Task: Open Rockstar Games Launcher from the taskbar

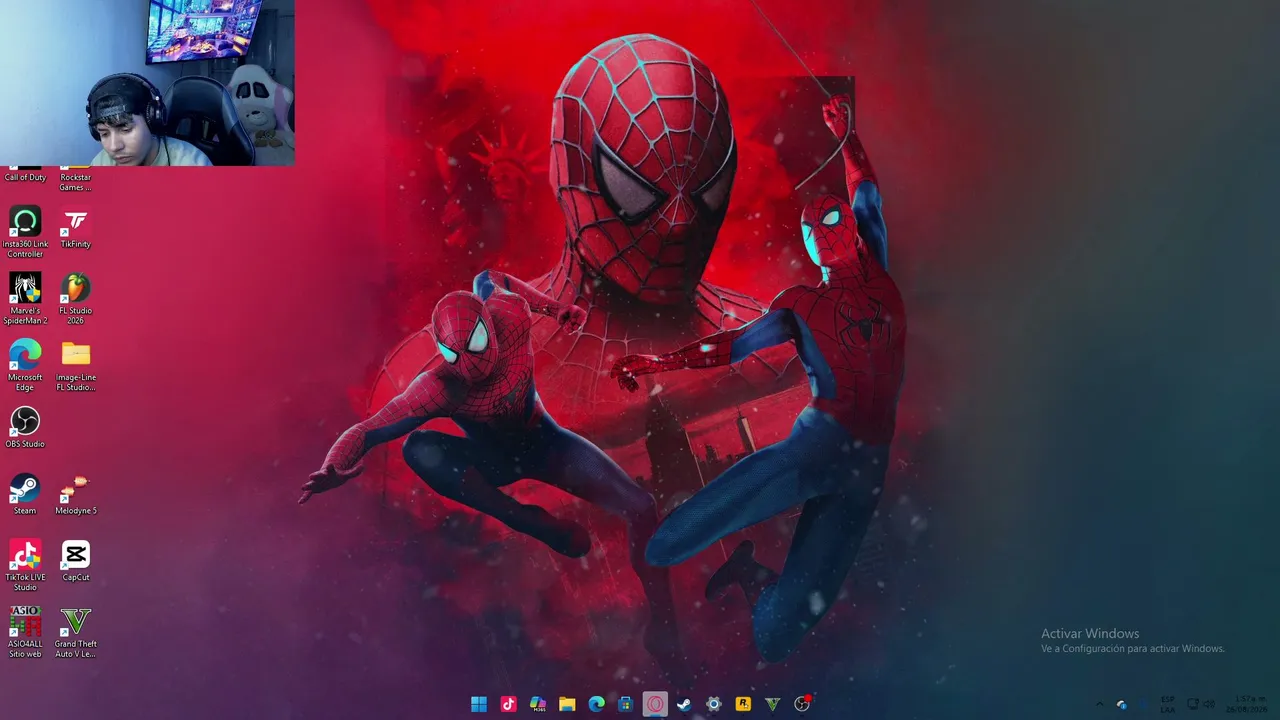Action: (x=743, y=704)
